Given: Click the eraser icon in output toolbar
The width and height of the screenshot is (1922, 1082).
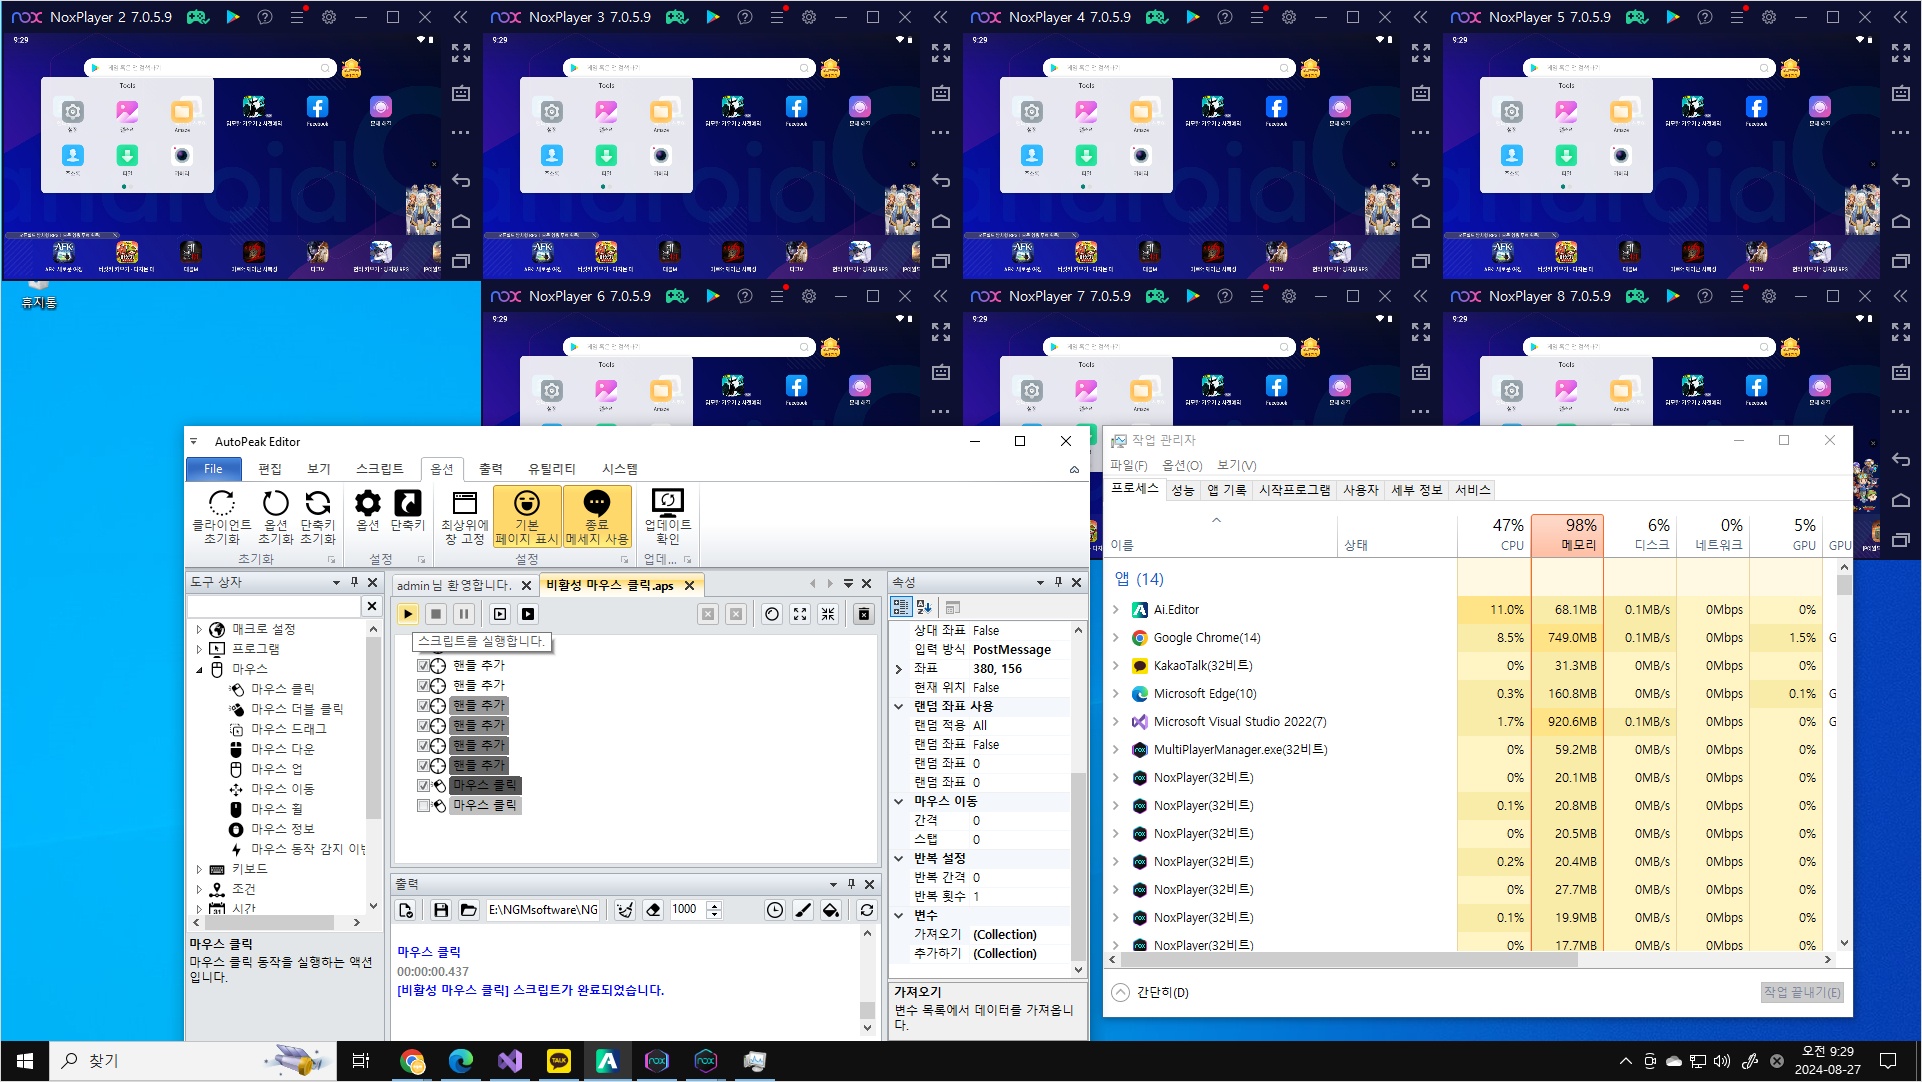Looking at the screenshot, I should tap(653, 910).
